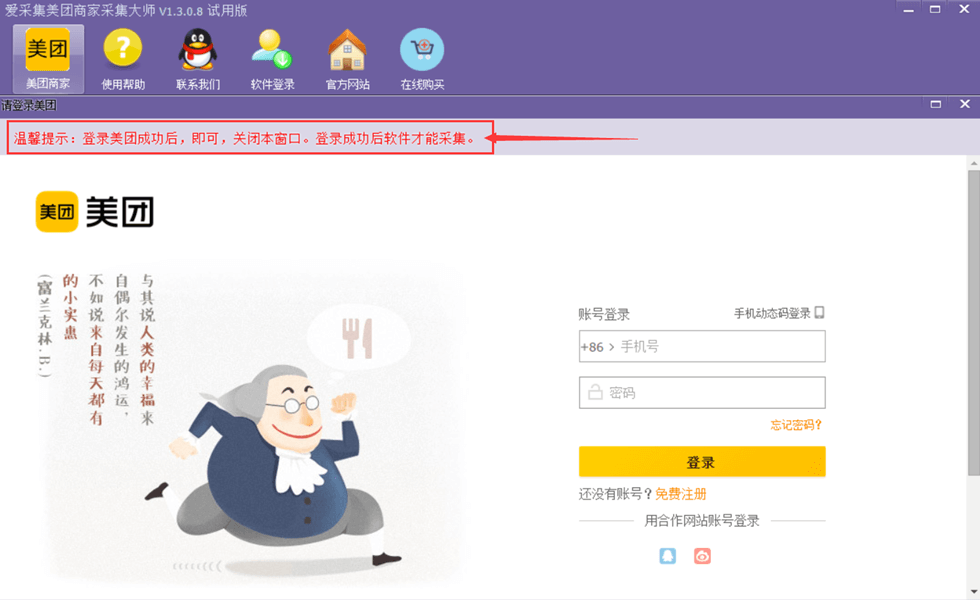
Task: Click the scrollbar down arrow
Action: click(974, 591)
